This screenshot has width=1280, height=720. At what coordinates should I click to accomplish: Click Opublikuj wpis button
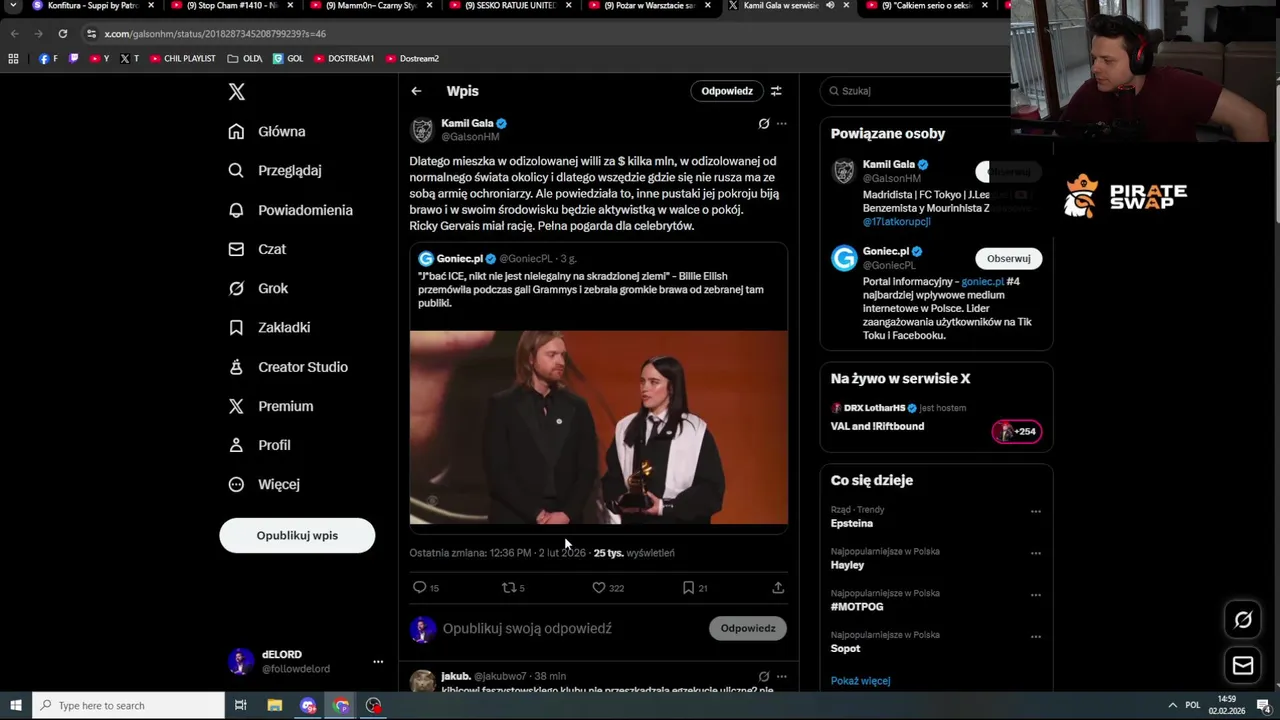click(297, 535)
